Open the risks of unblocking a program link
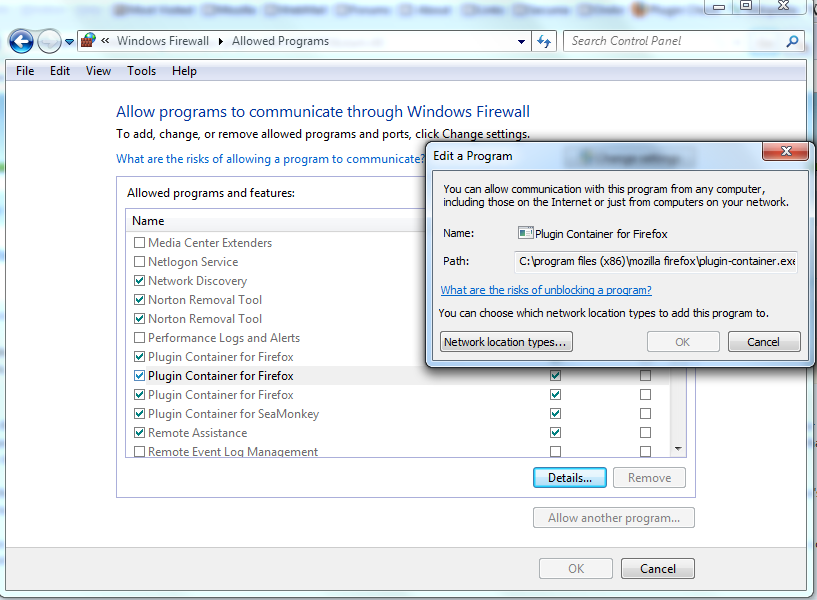Screen dimensions: 817x600 tap(546, 290)
